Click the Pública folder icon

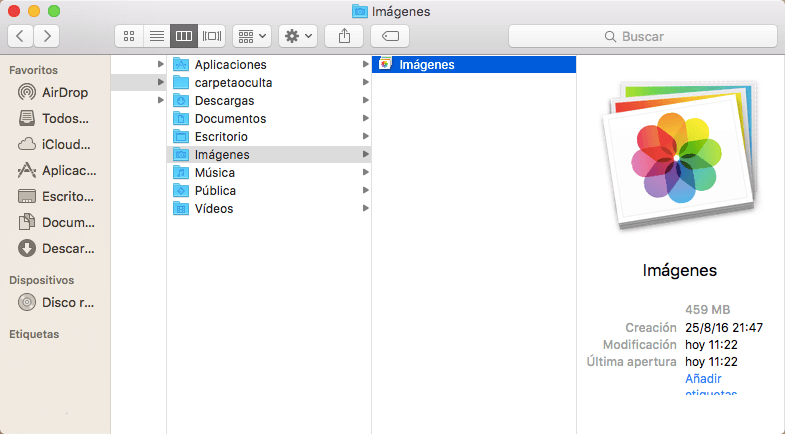point(181,190)
